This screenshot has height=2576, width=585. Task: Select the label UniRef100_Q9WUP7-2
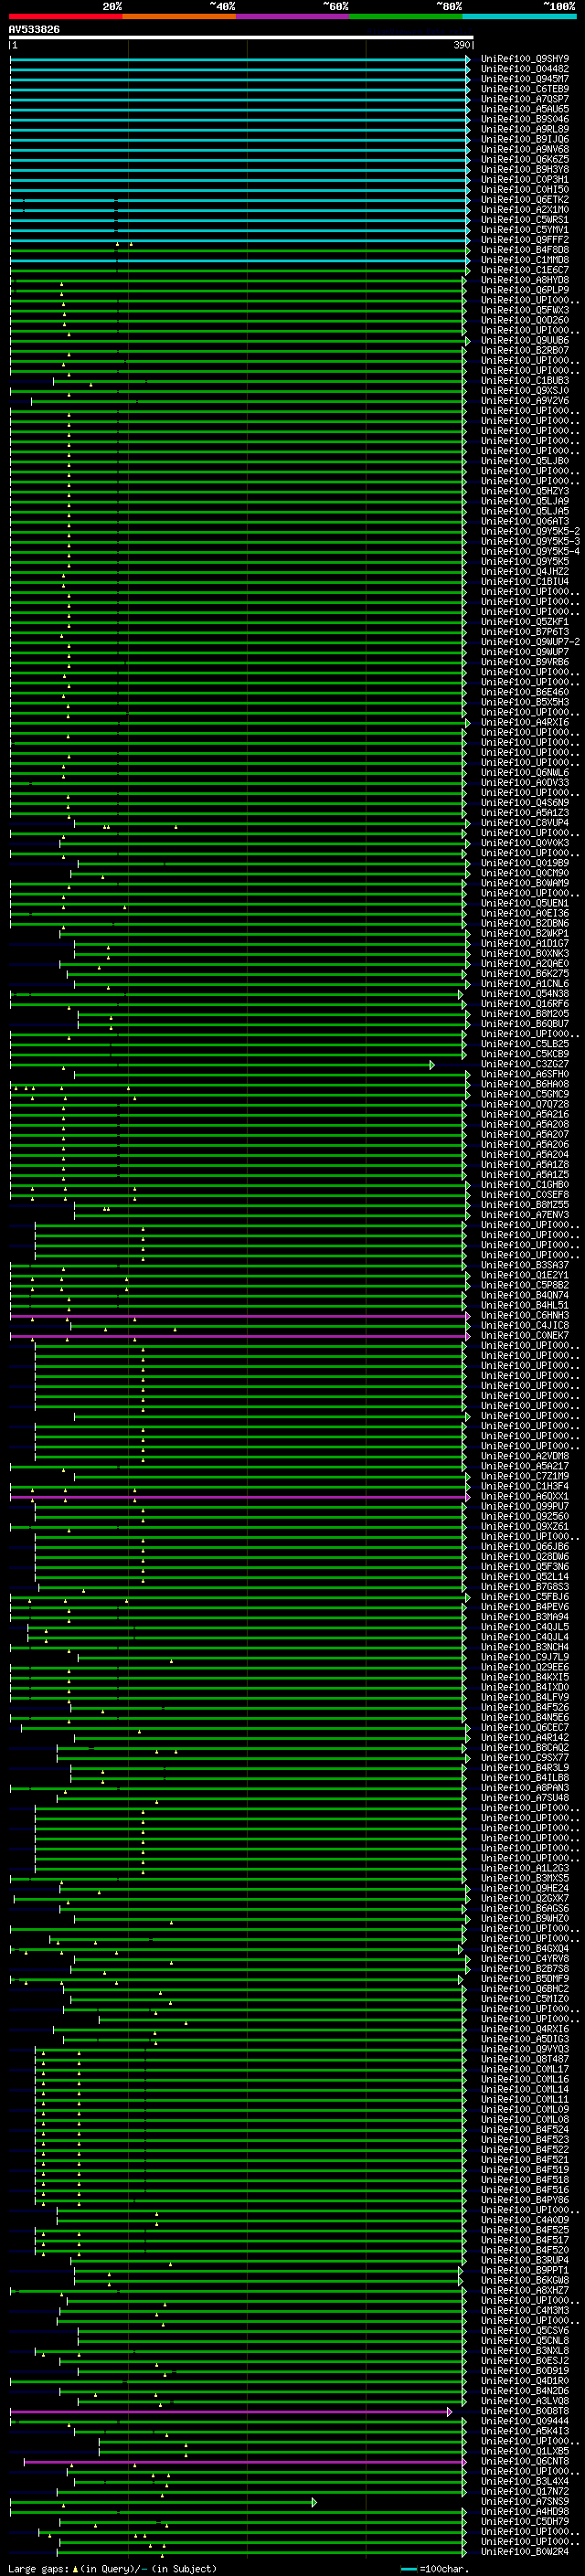coord(530,641)
